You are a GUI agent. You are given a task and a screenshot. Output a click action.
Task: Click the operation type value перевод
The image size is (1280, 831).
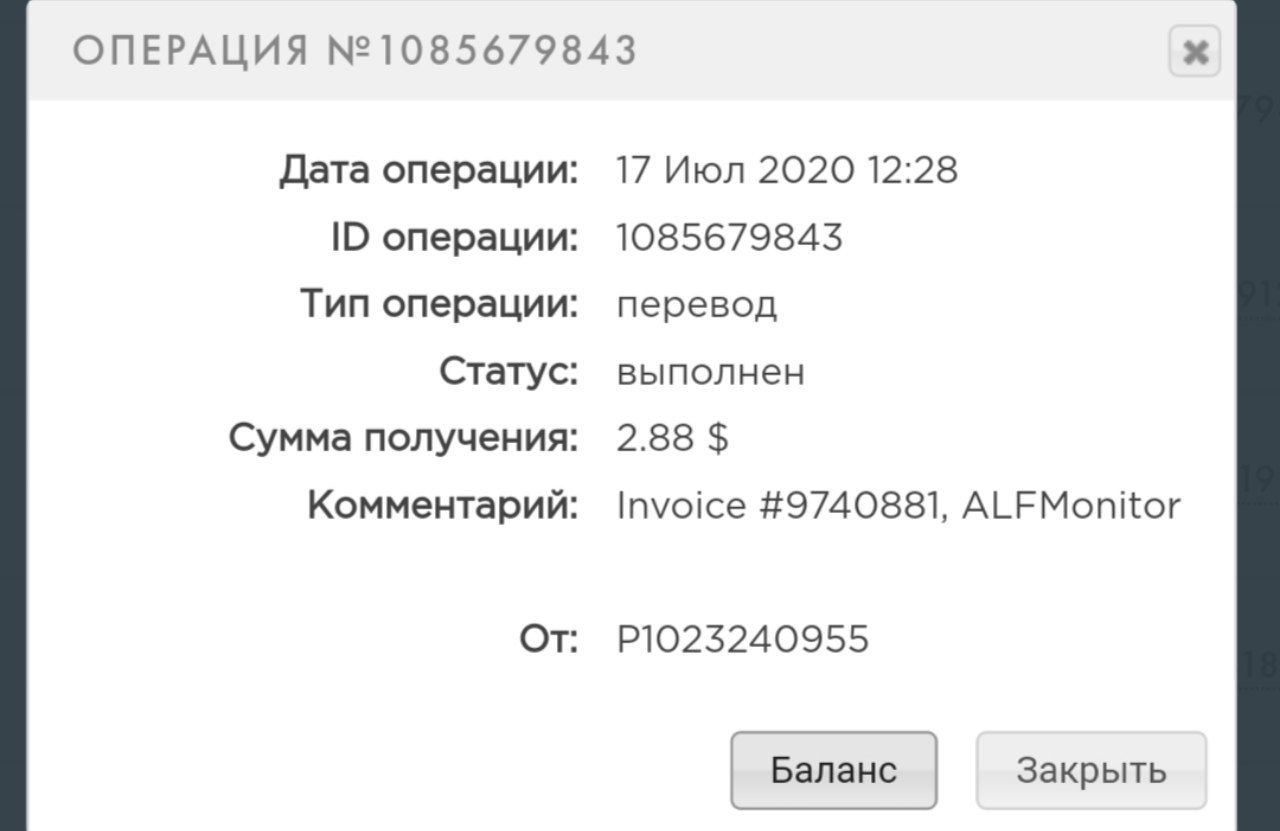[x=697, y=304]
